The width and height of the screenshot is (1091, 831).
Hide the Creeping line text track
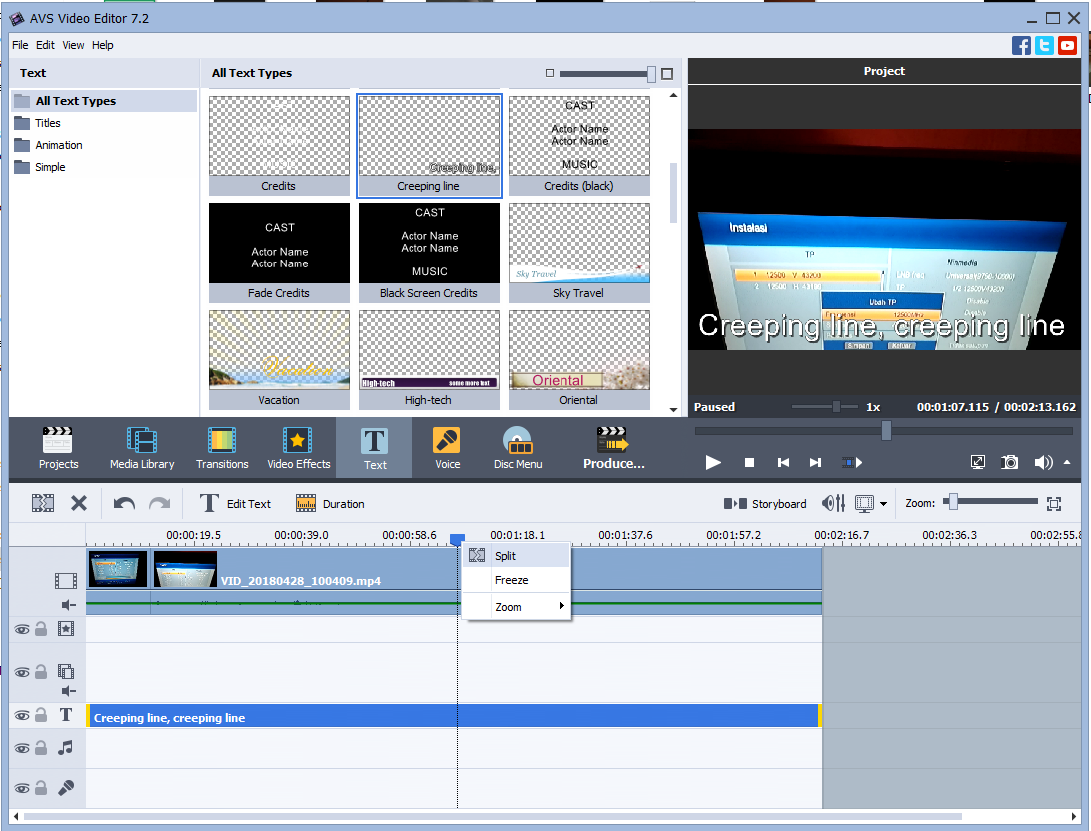(x=21, y=715)
